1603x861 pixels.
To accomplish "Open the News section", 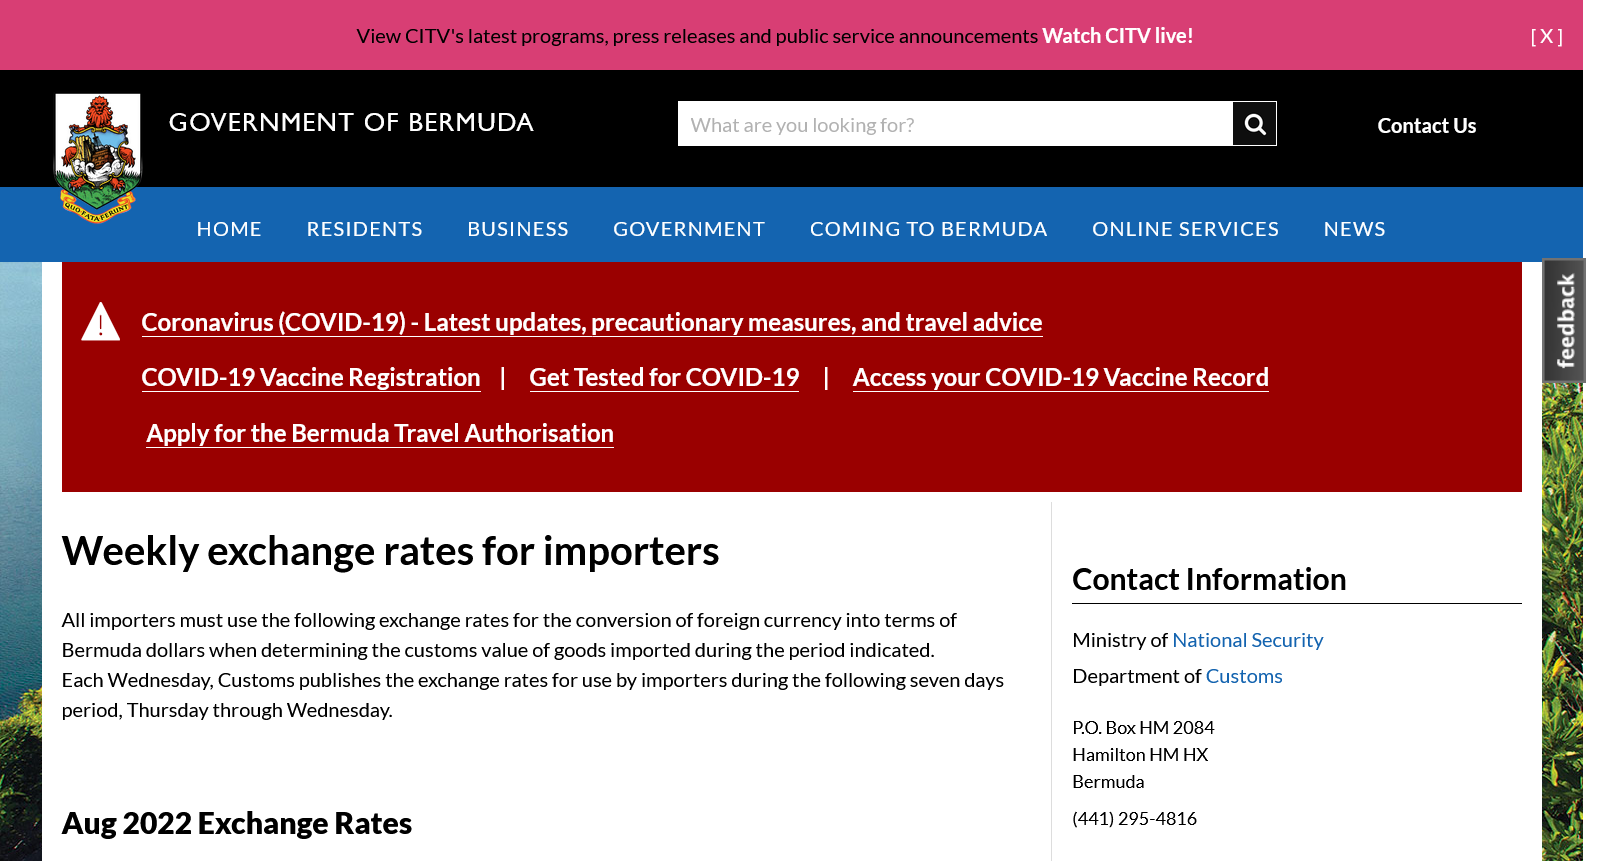I will (1354, 229).
